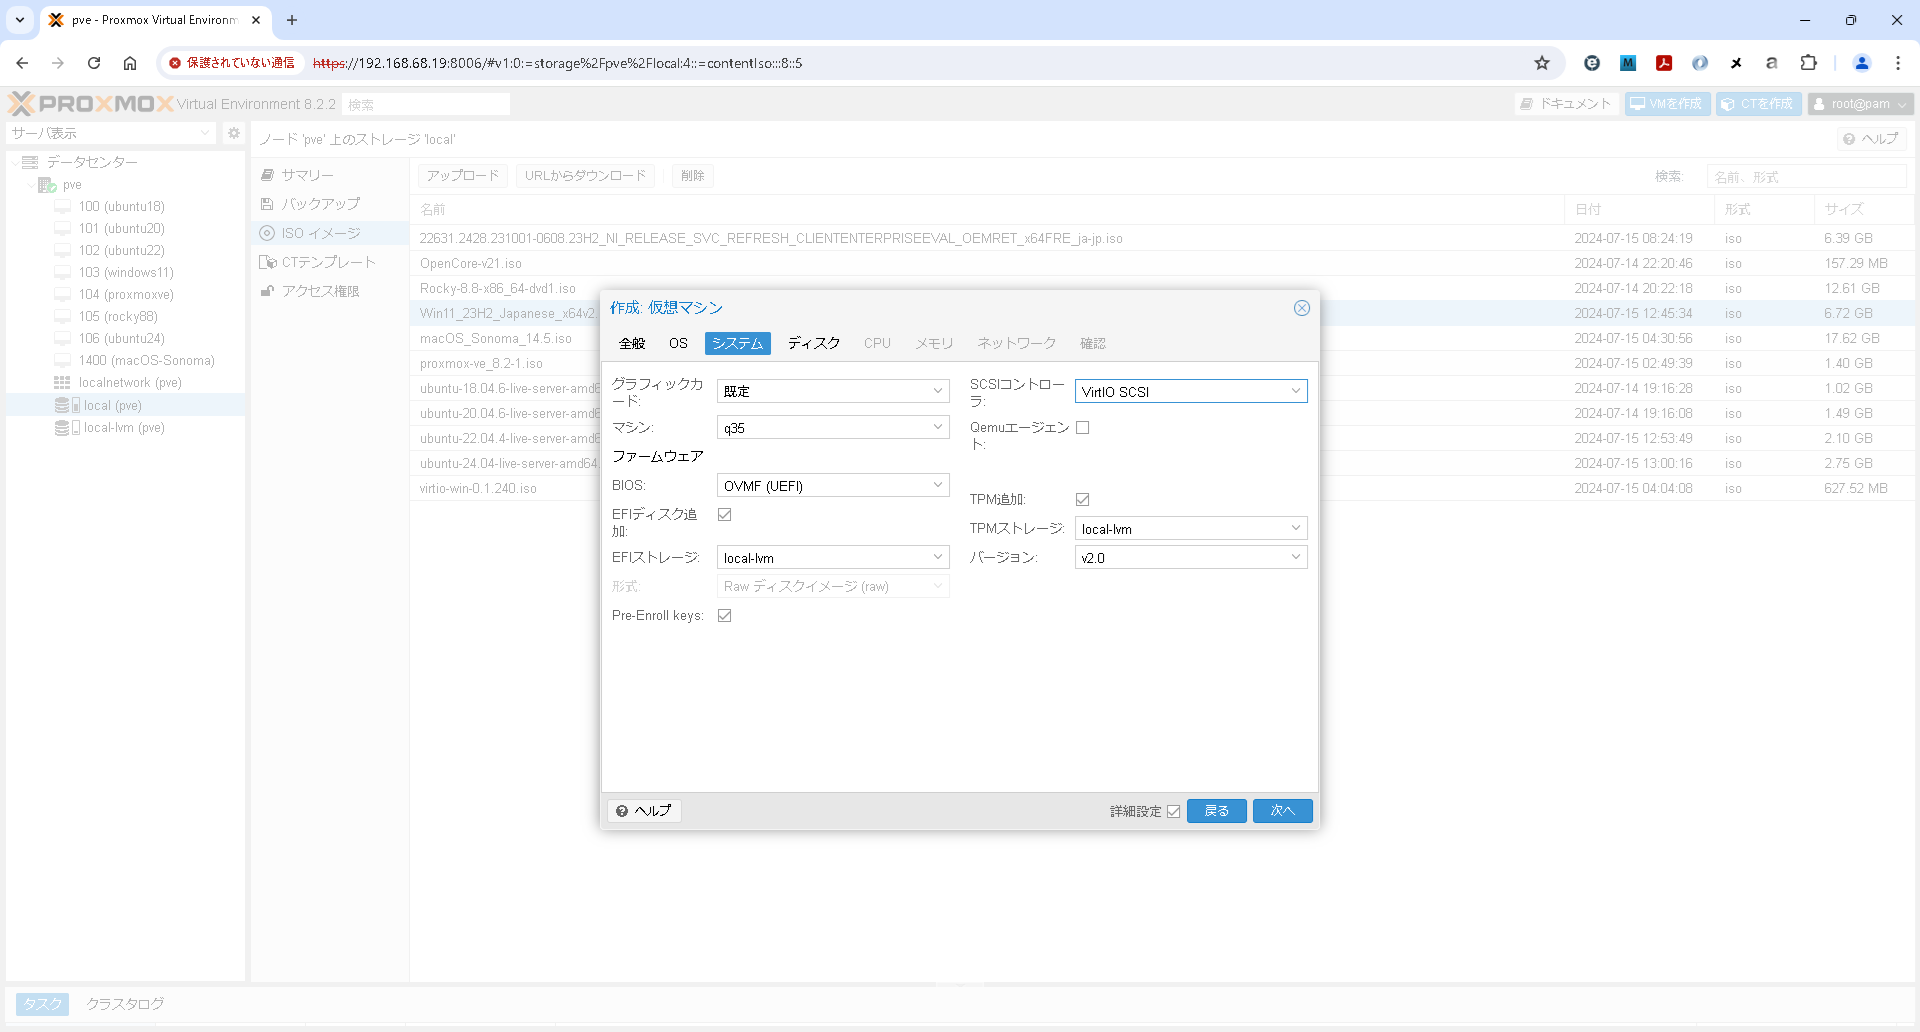The image size is (1920, 1032).
Task: Open the Documentation (ドキュメント) button
Action: (1566, 104)
